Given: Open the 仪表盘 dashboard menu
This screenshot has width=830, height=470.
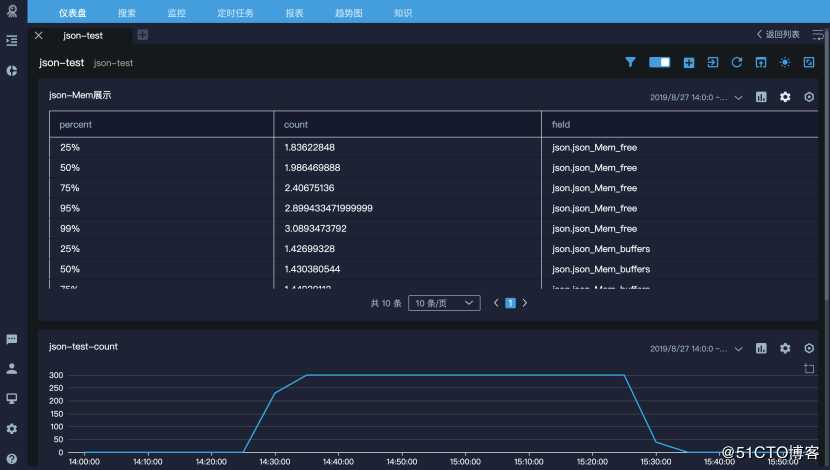Looking at the screenshot, I should [x=73, y=13].
